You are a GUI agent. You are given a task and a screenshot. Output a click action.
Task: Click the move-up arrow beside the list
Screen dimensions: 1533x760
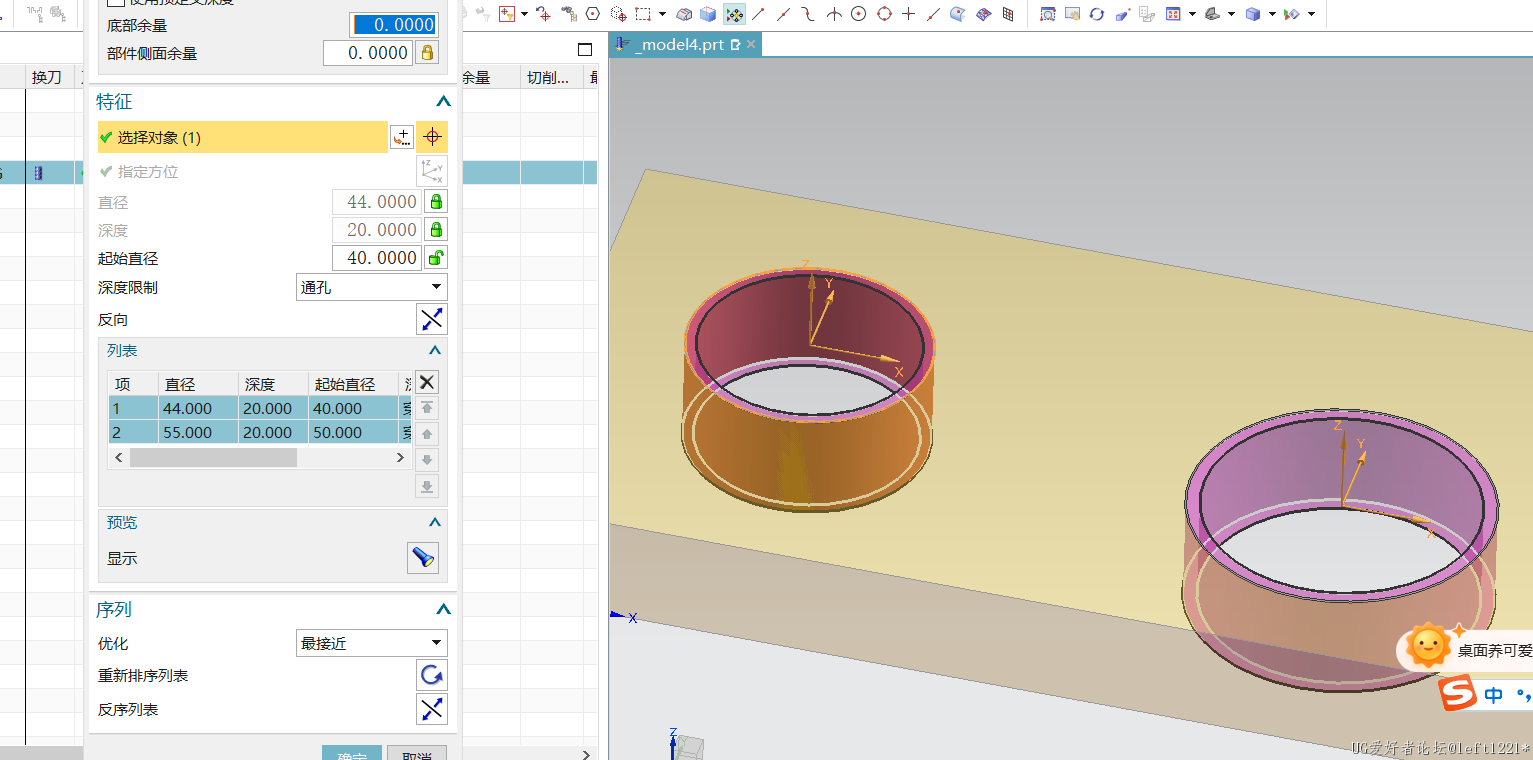point(427,434)
